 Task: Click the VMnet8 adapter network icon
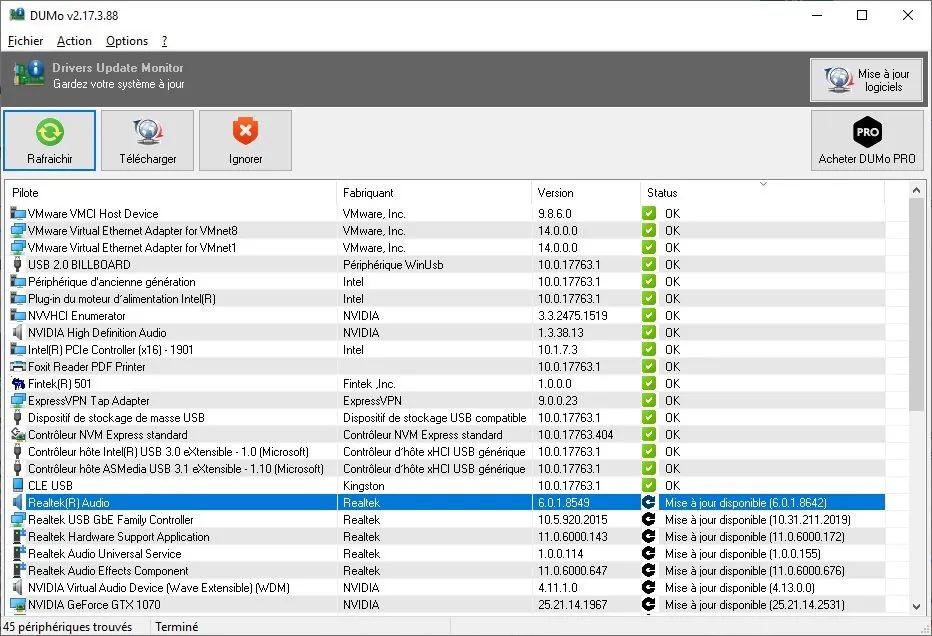[x=18, y=231]
